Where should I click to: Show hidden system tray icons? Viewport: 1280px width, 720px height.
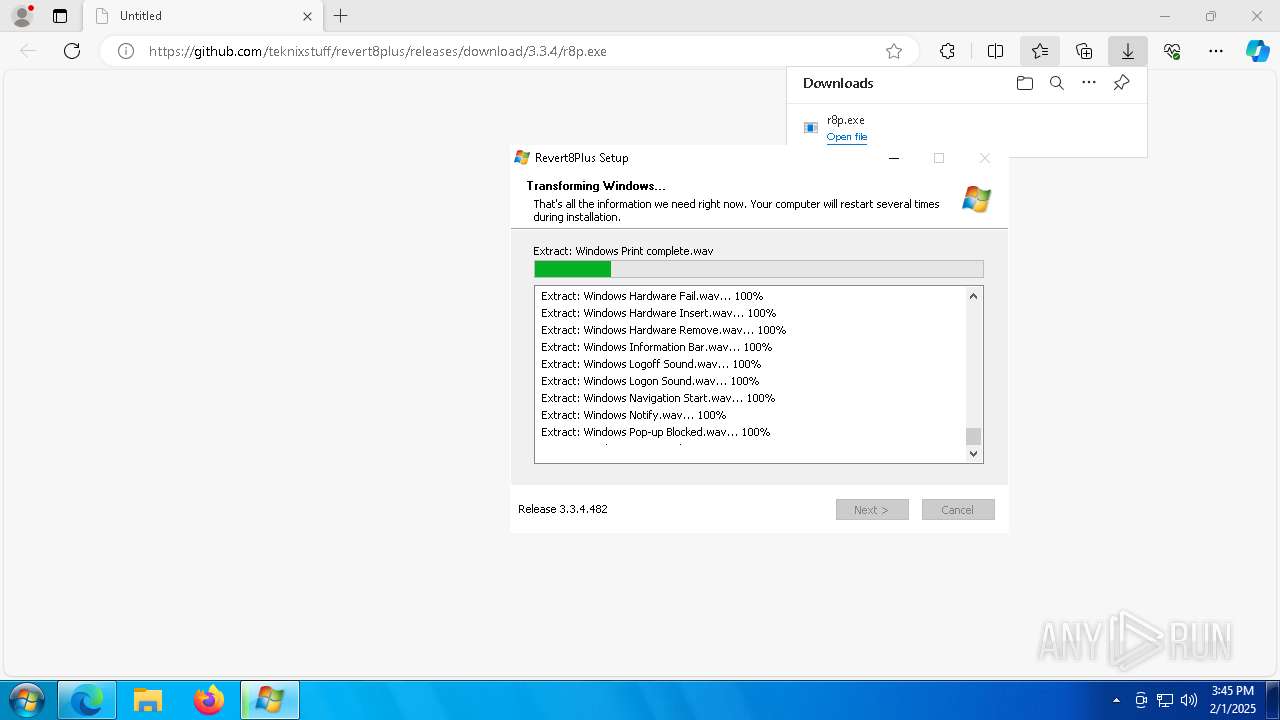[x=1116, y=700]
